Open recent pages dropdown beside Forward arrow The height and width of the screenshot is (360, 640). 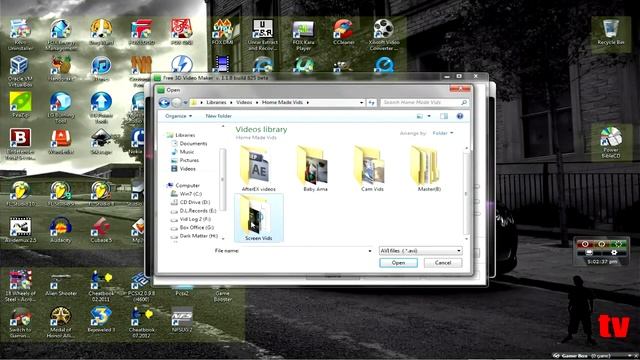[x=186, y=102]
